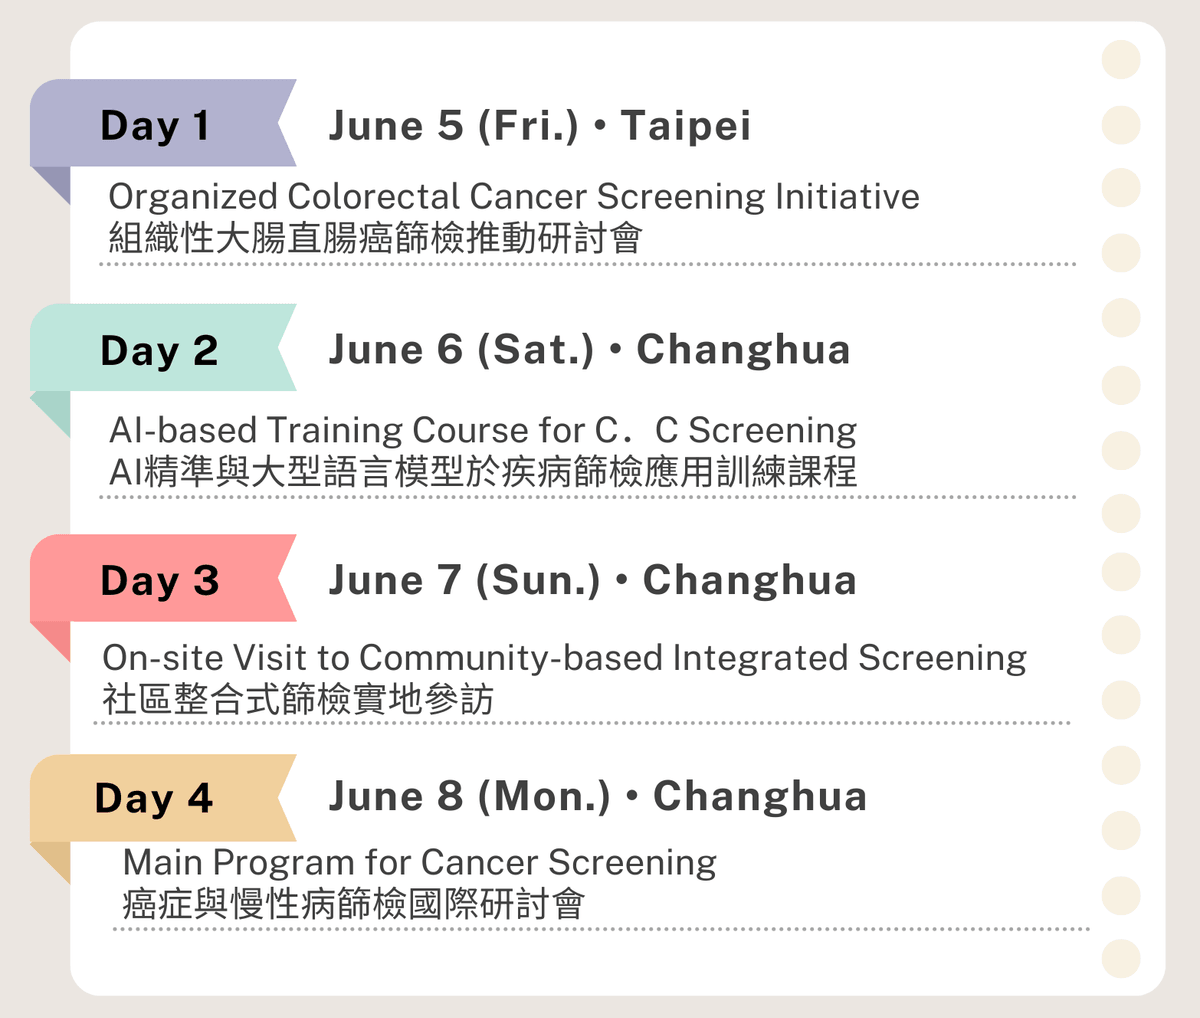The image size is (1200, 1018).
Task: Click the bottommost beige circle on right edge
Action: point(1120,958)
